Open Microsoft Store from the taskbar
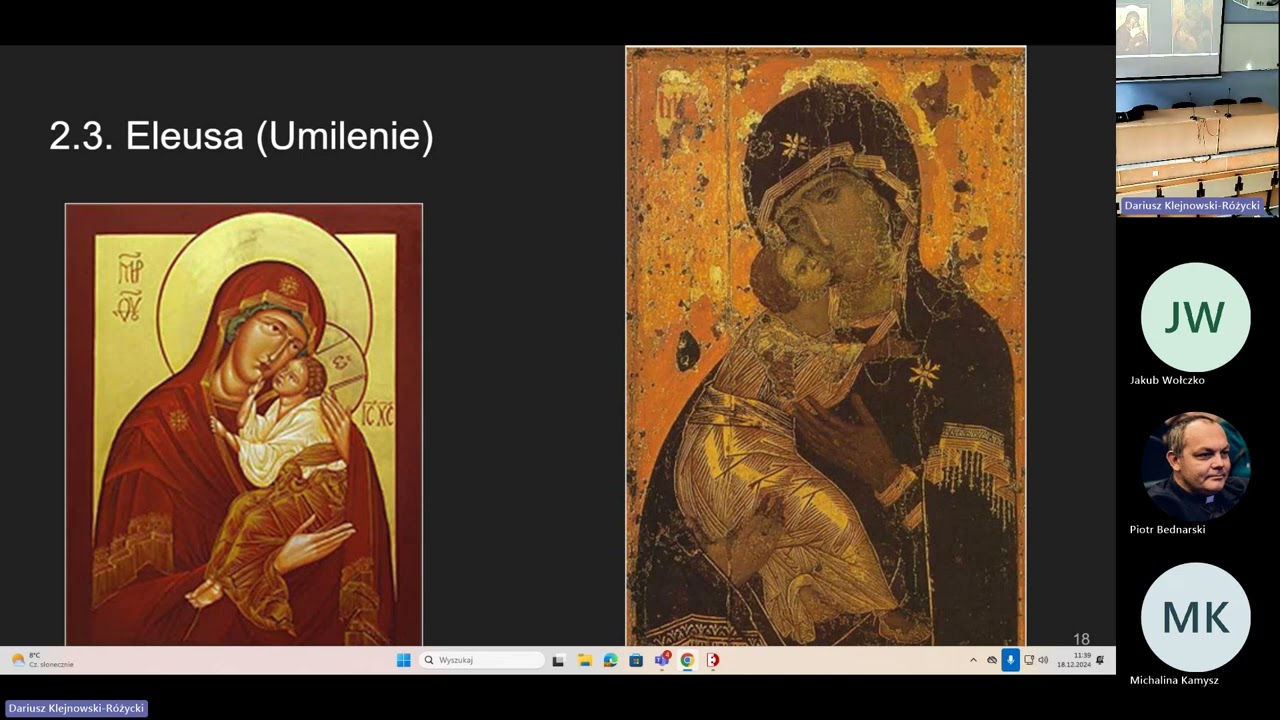The width and height of the screenshot is (1280, 720). coord(636,660)
